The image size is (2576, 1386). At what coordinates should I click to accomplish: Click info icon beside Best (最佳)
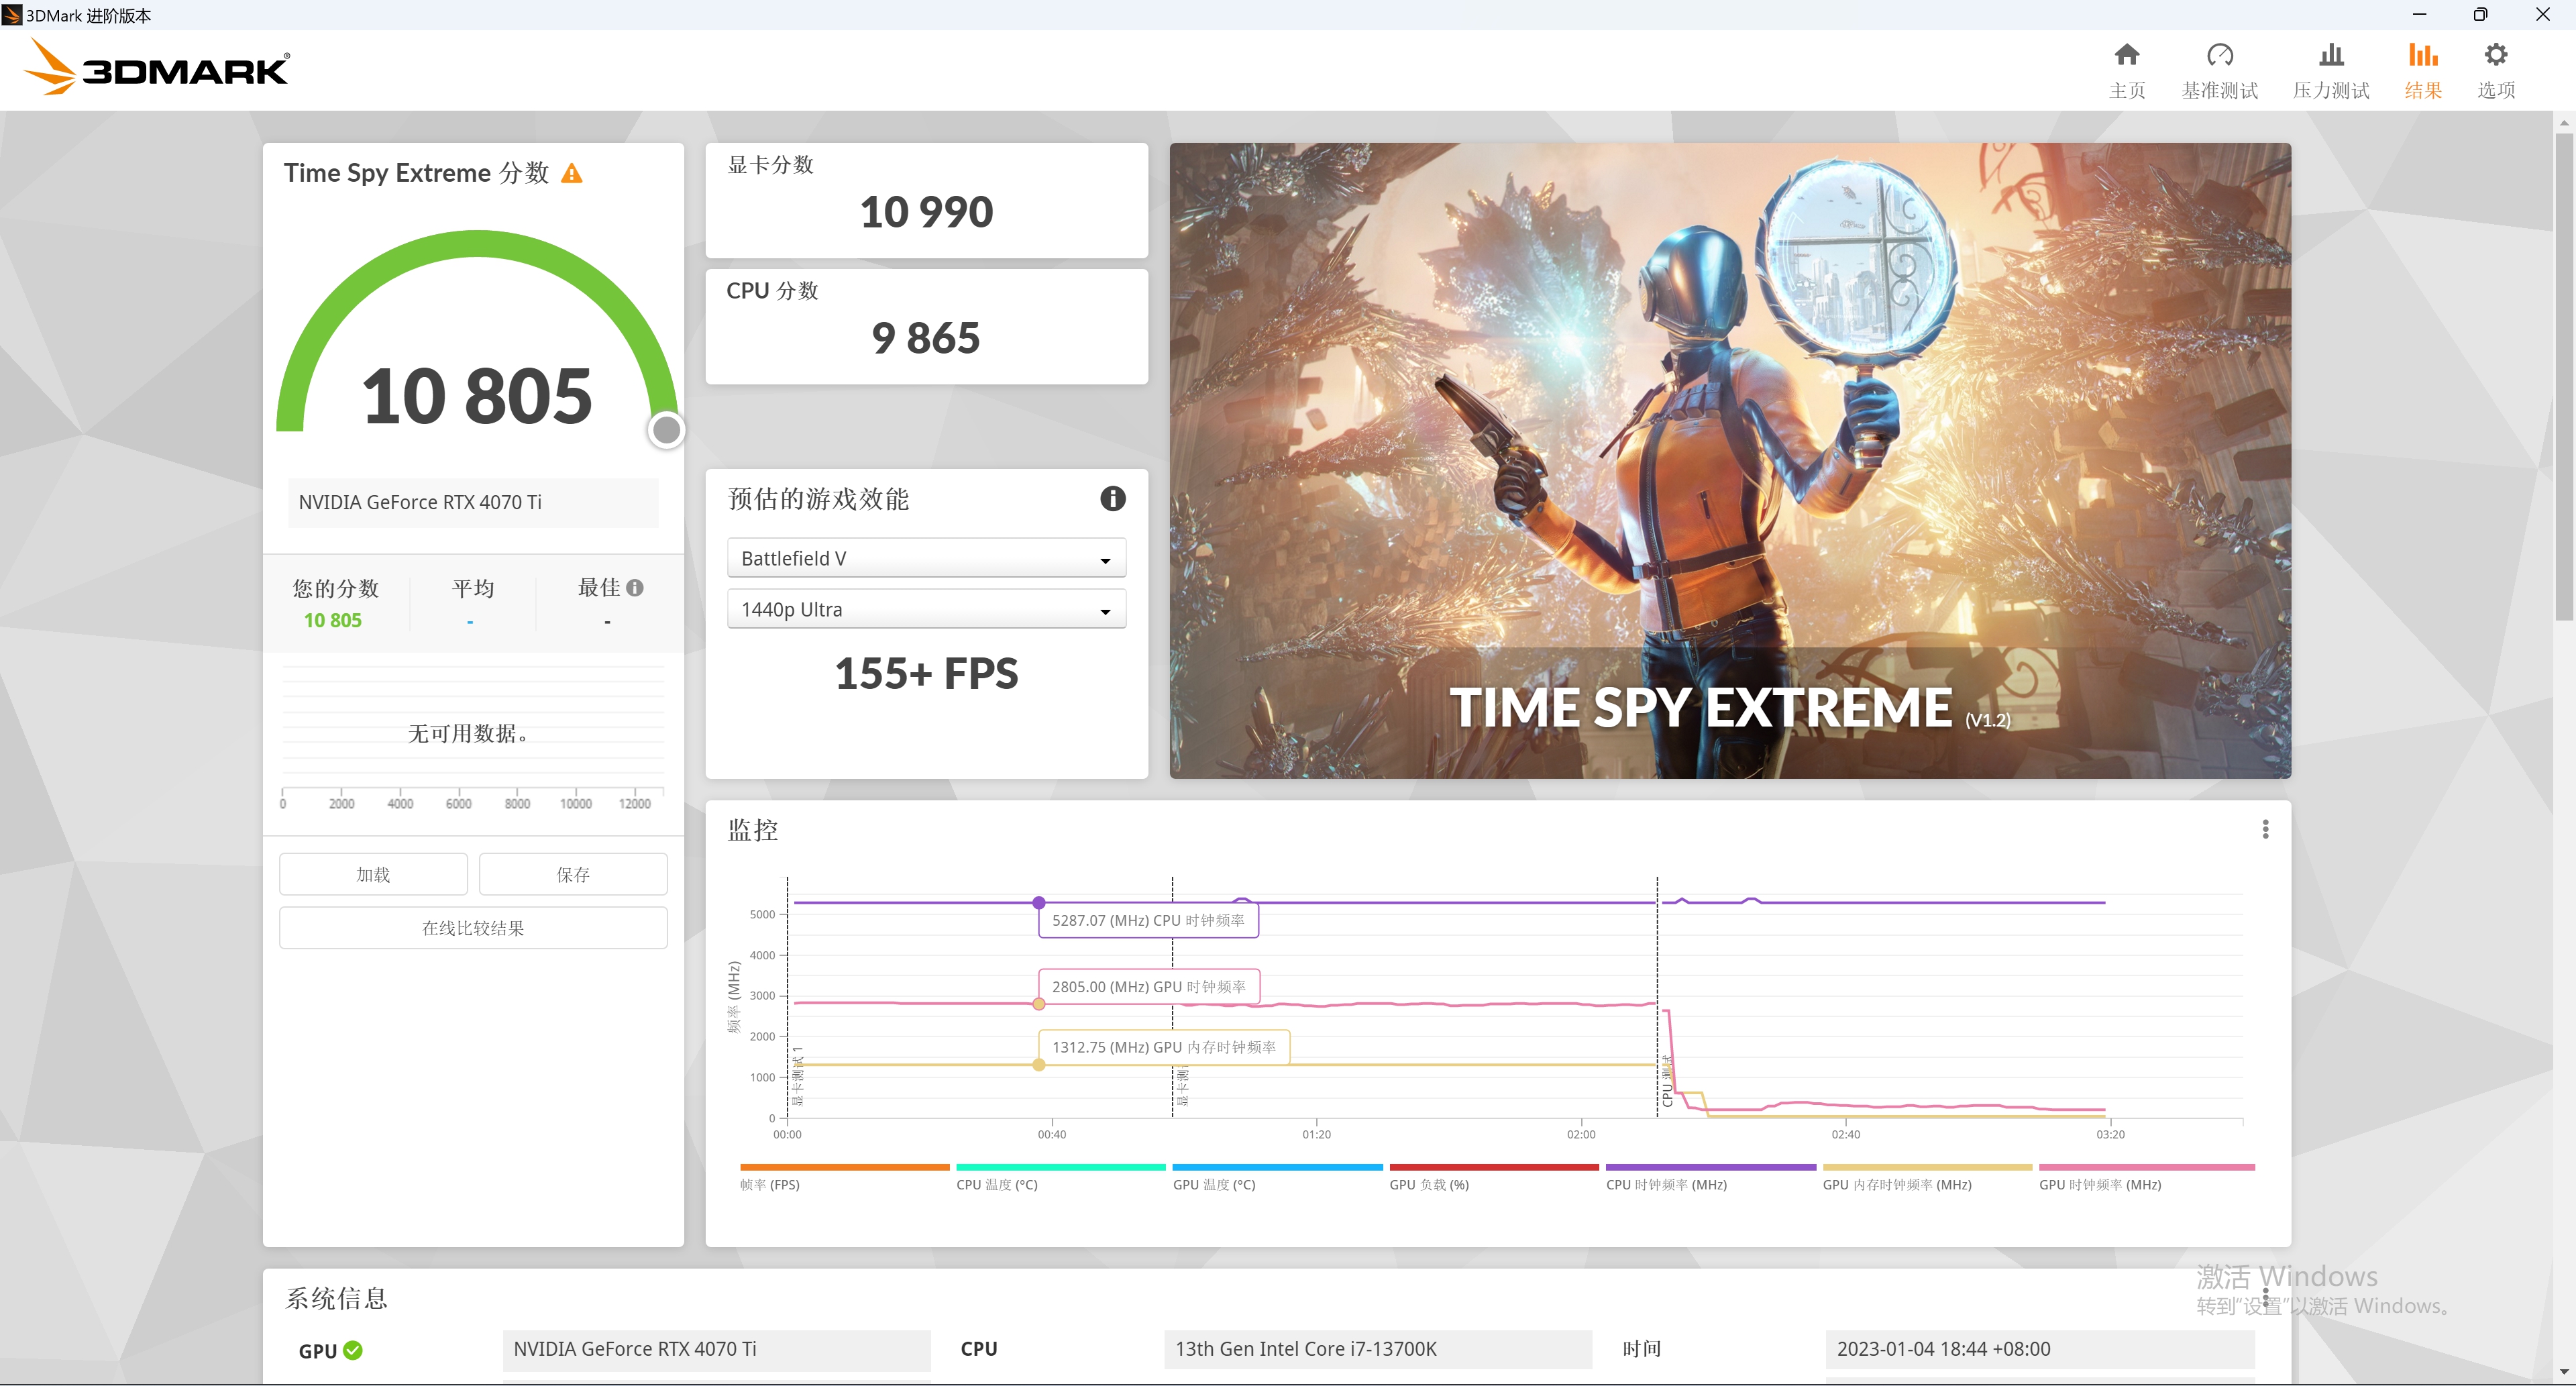tap(635, 588)
